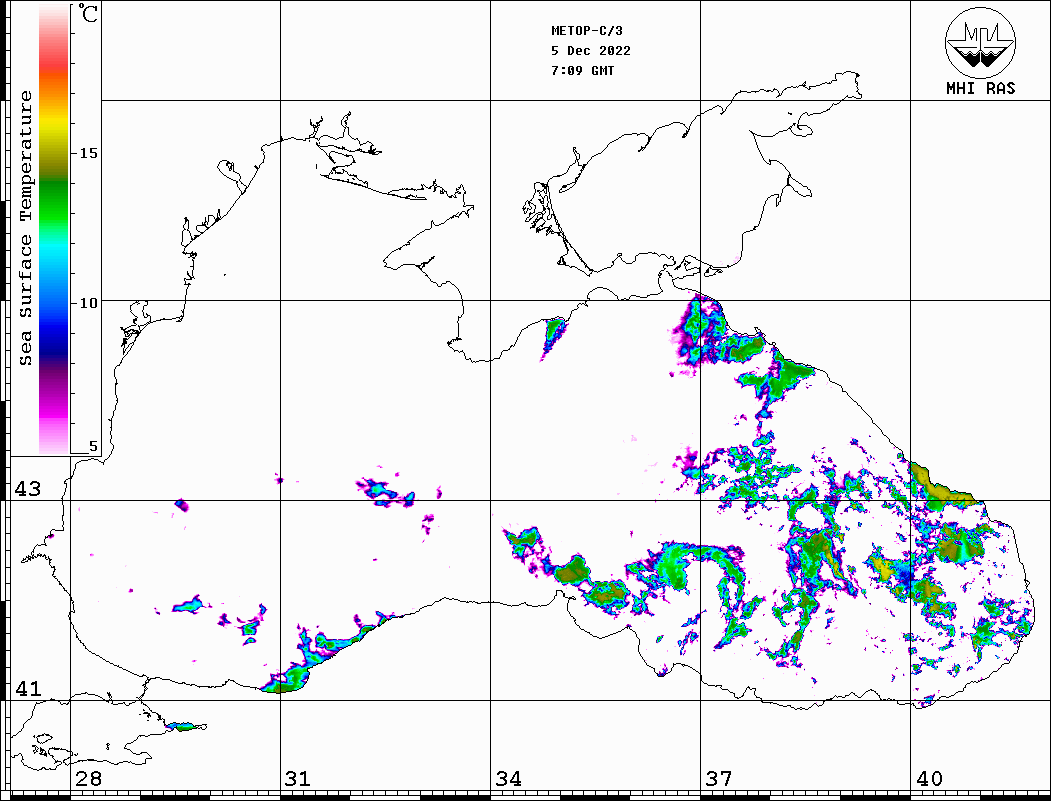Screen dimensions: 1051x801
Task: Click the 10 tick on temperature scale
Action: [88, 303]
